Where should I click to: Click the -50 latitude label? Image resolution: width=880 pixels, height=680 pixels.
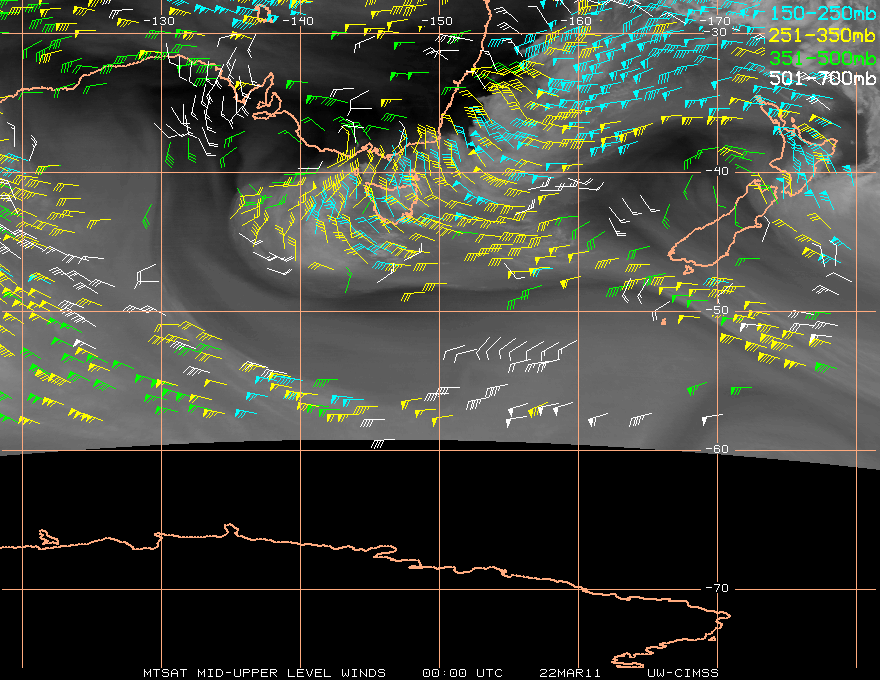coord(717,310)
